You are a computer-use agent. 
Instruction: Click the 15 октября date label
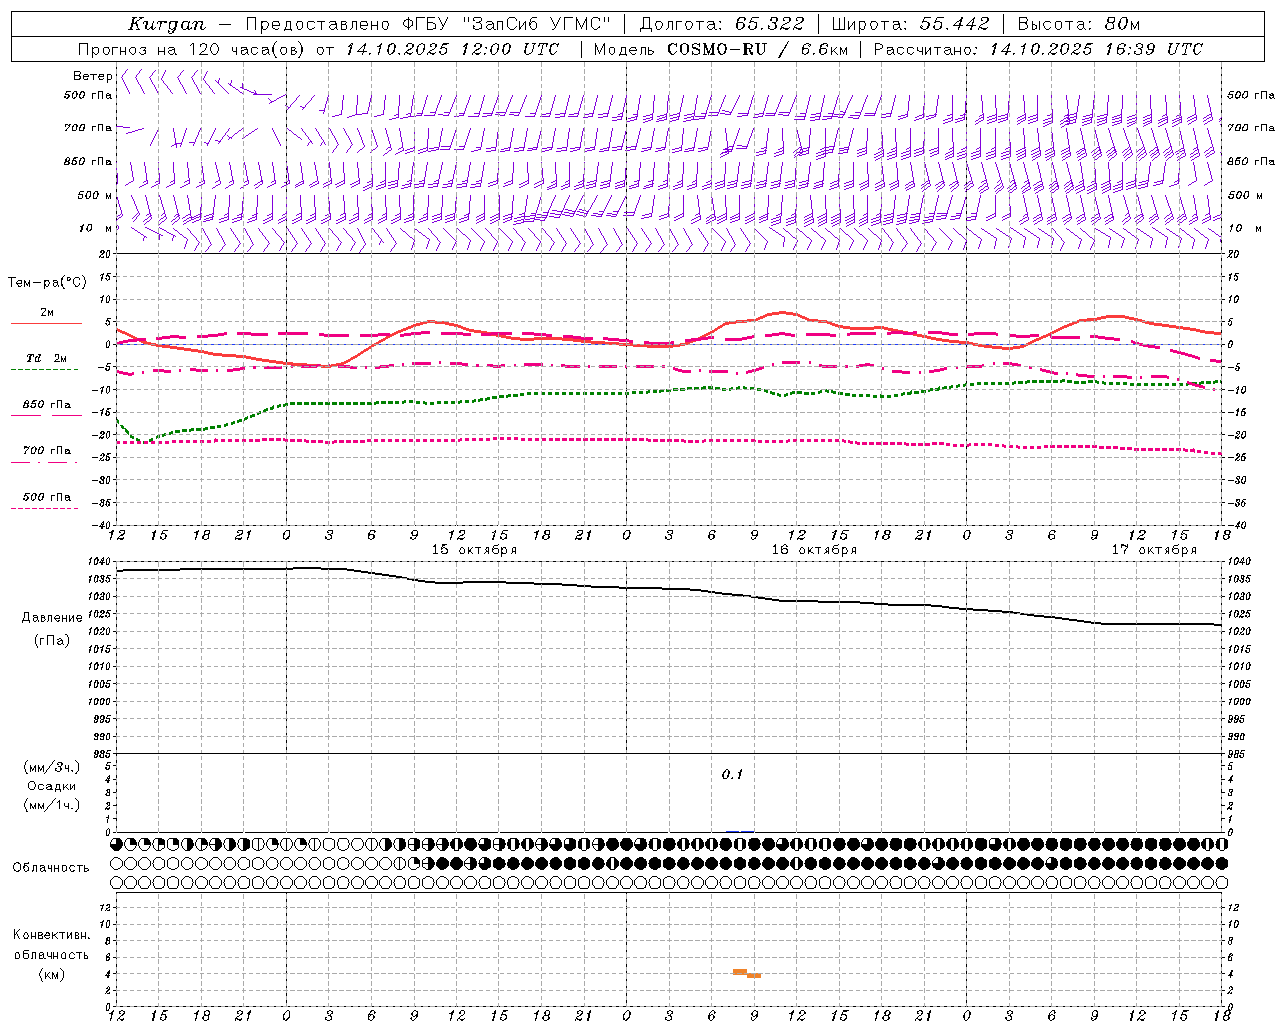click(474, 550)
